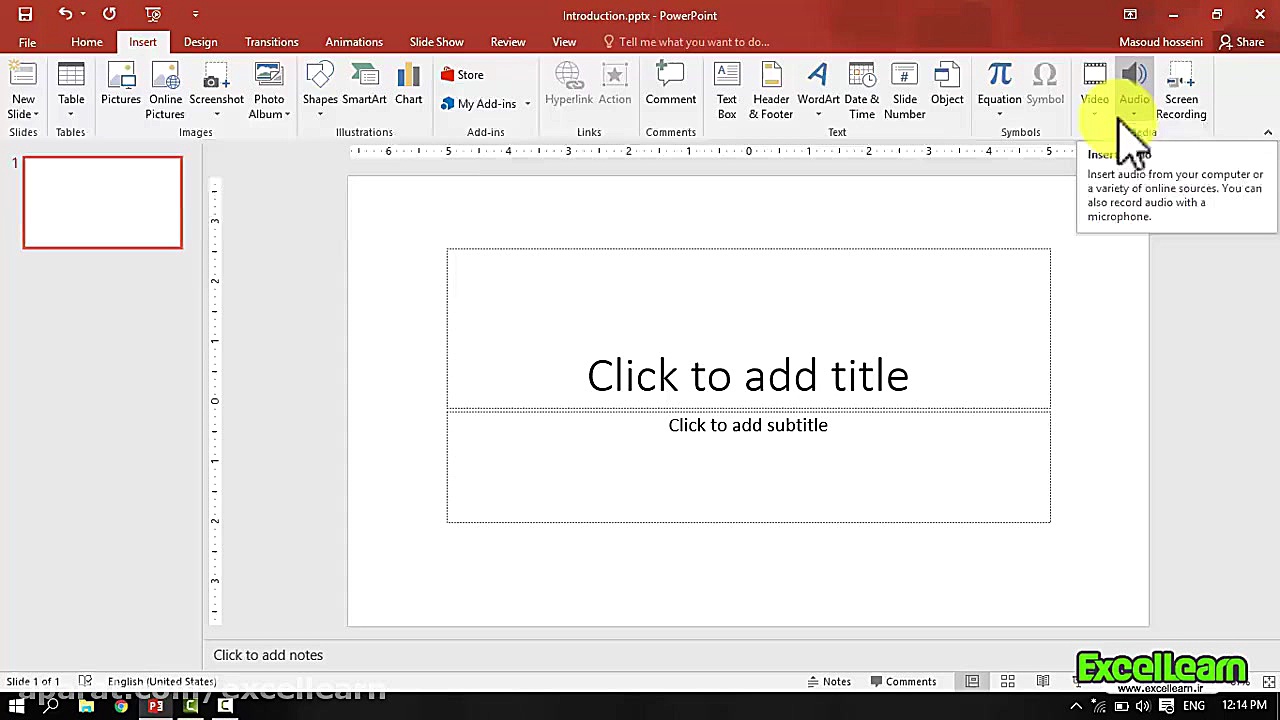Open the Photo Album dropdown arrow
This screenshot has width=1280, height=720.
coord(287,115)
